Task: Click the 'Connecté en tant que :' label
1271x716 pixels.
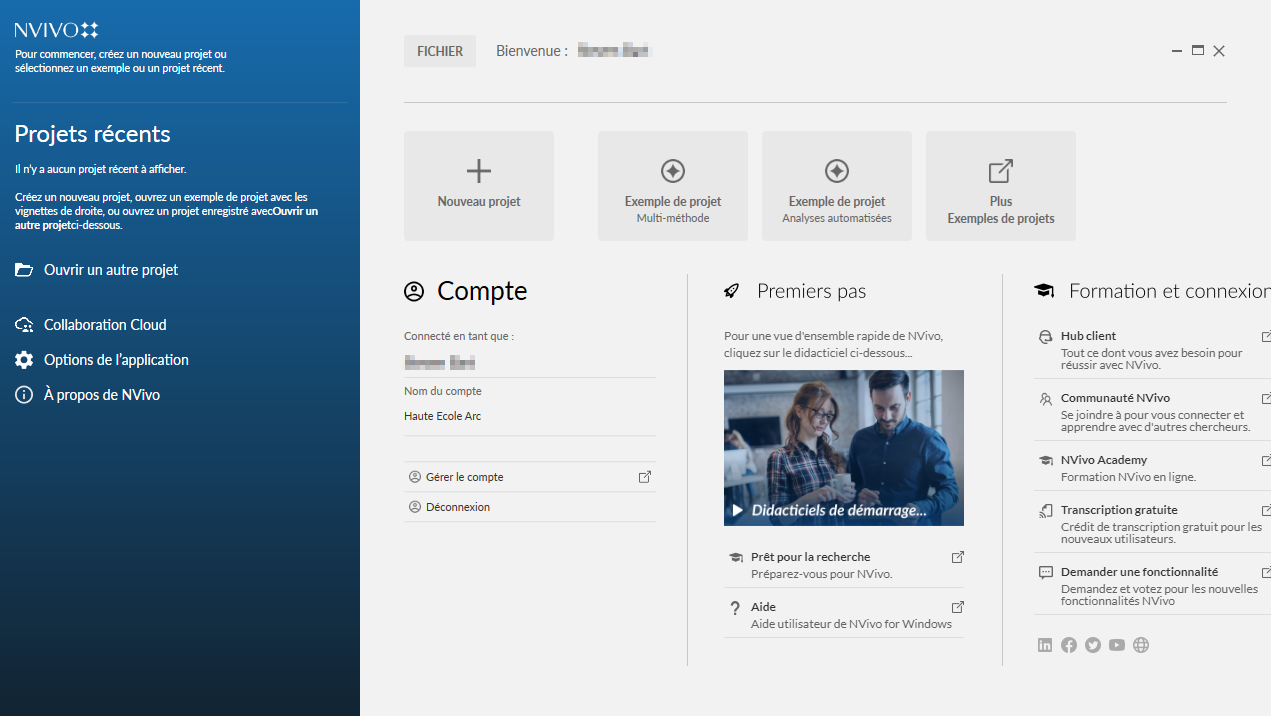Action: 459,337
